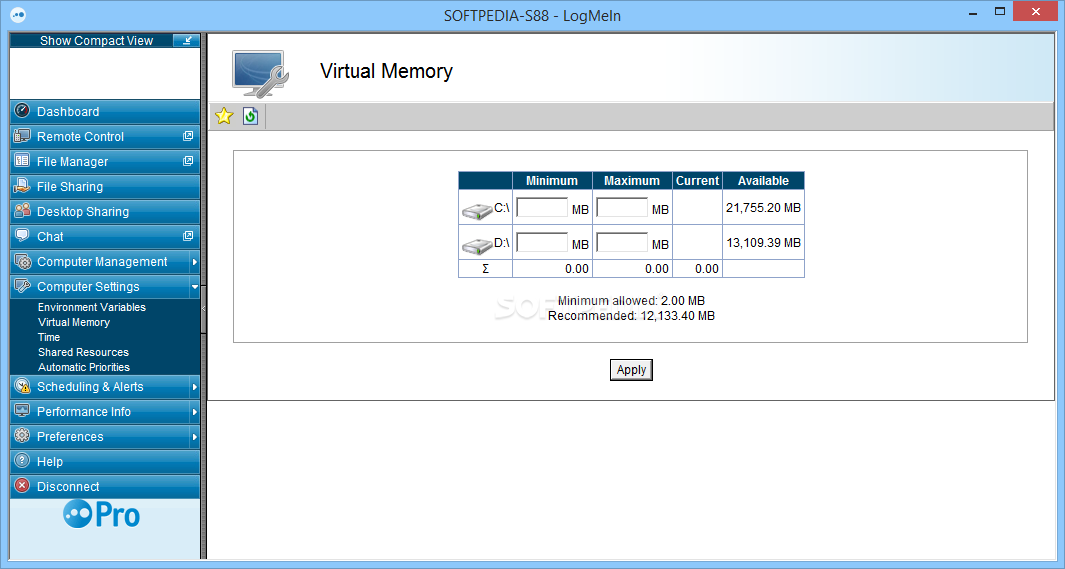Click the Available column header
This screenshot has width=1065, height=569.
[x=763, y=181]
